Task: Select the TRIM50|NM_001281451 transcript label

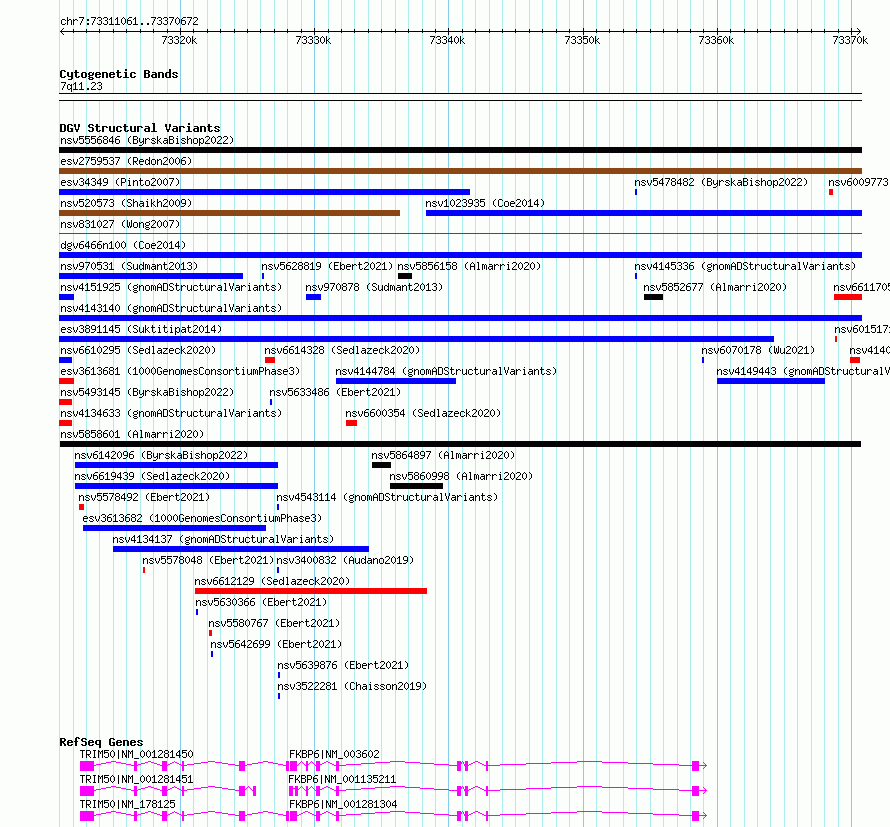Action: [136, 779]
